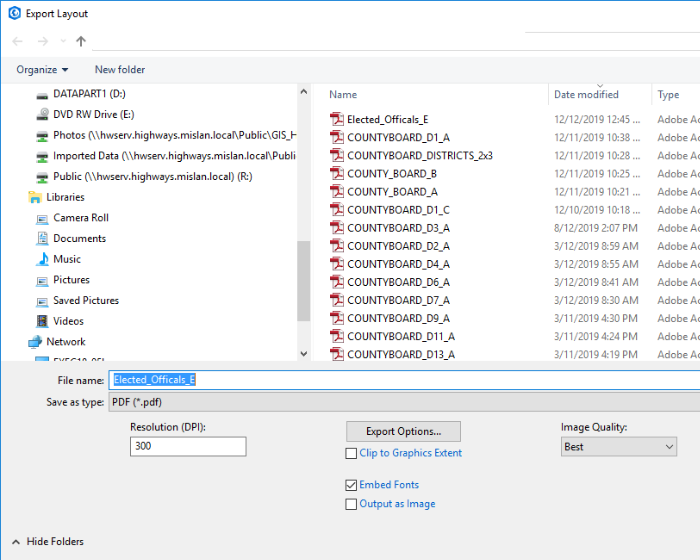The height and width of the screenshot is (560, 700).
Task: Uncheck the Embed Fonts checkbox
Action: 351,485
